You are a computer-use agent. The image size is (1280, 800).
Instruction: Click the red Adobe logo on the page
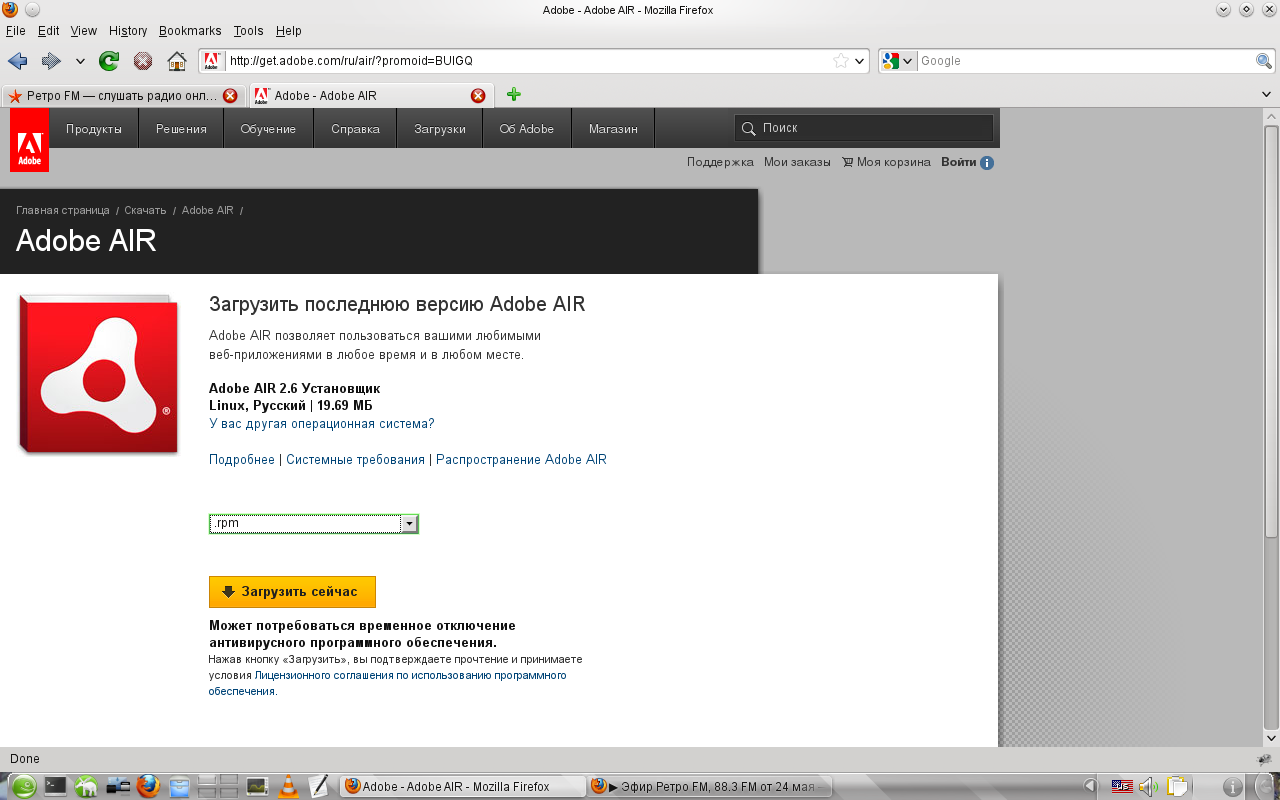(x=29, y=140)
